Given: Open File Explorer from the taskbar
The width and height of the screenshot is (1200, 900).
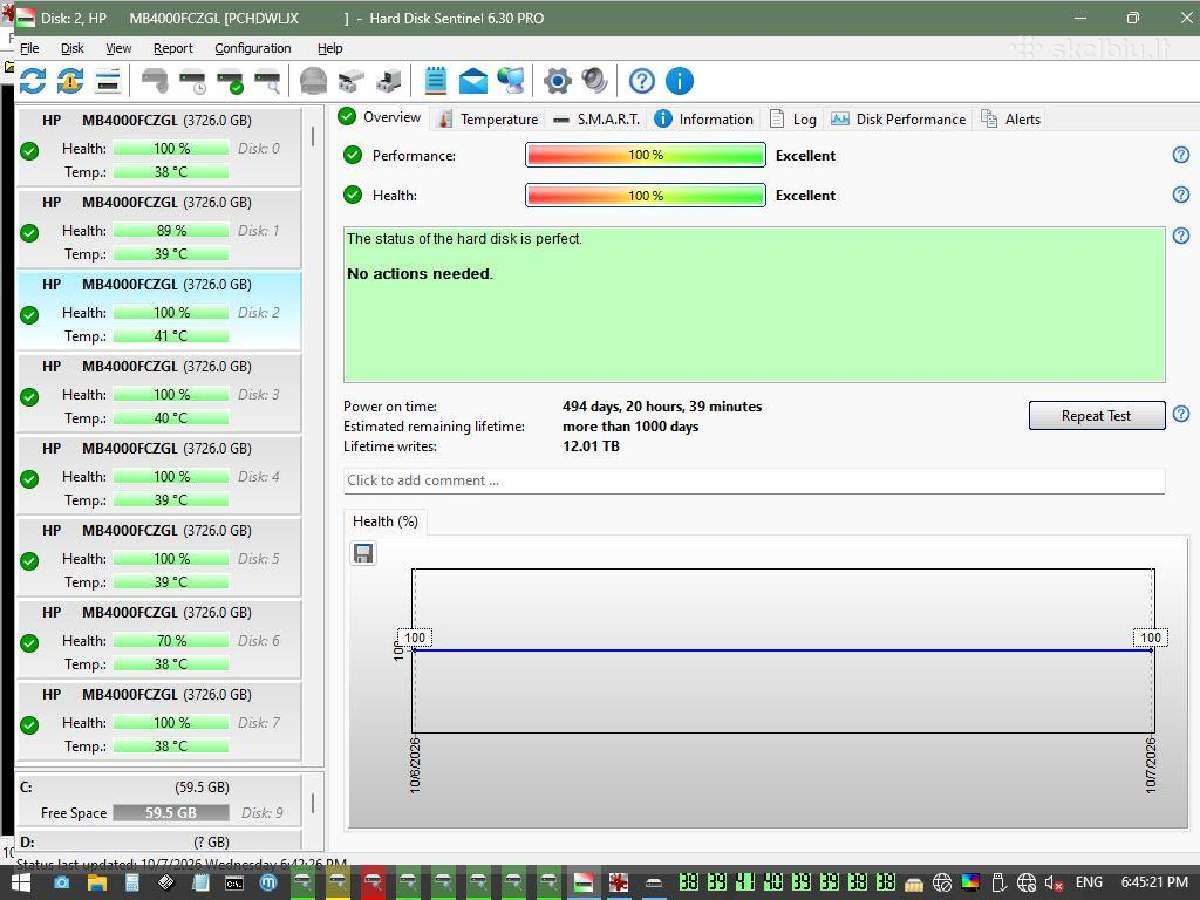Looking at the screenshot, I should (x=97, y=882).
